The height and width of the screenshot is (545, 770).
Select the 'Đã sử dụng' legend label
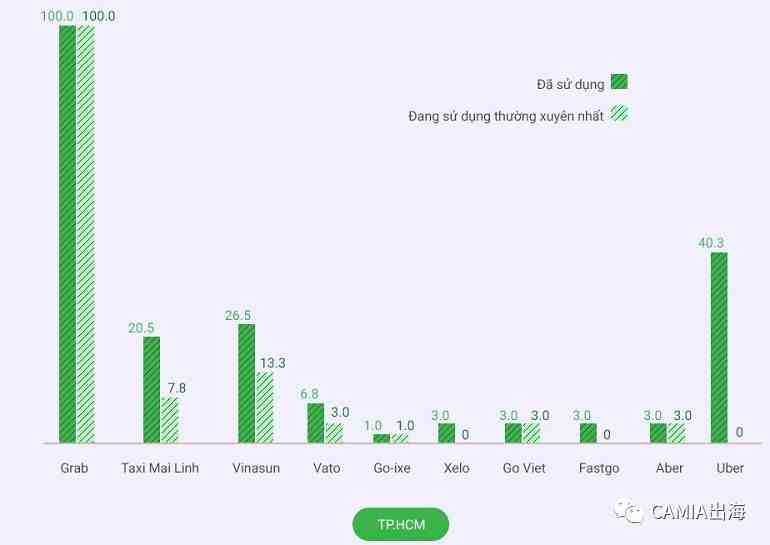tap(570, 84)
